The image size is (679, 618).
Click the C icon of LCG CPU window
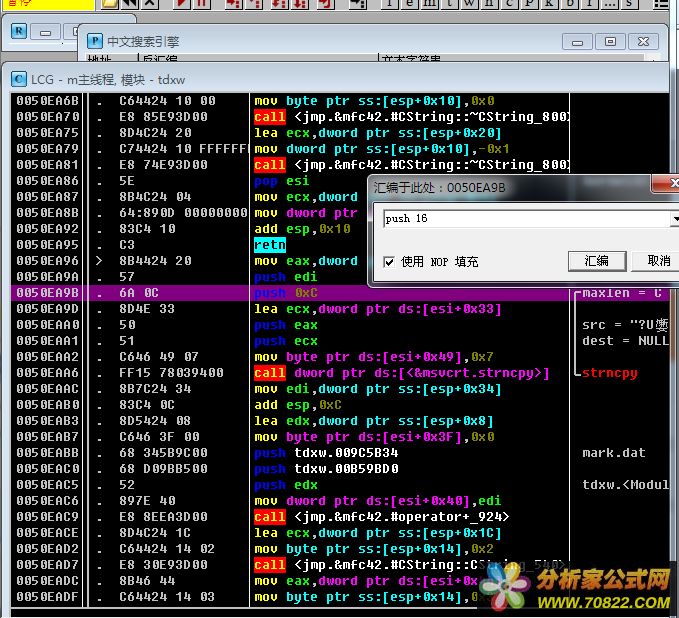(x=19, y=79)
